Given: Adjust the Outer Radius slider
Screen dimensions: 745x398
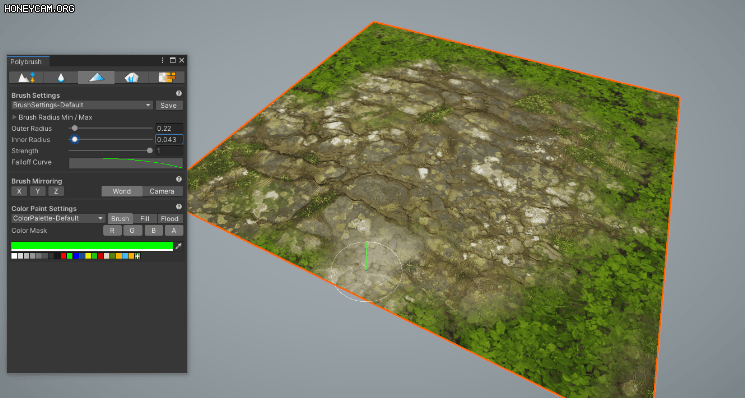Looking at the screenshot, I should pos(111,128).
